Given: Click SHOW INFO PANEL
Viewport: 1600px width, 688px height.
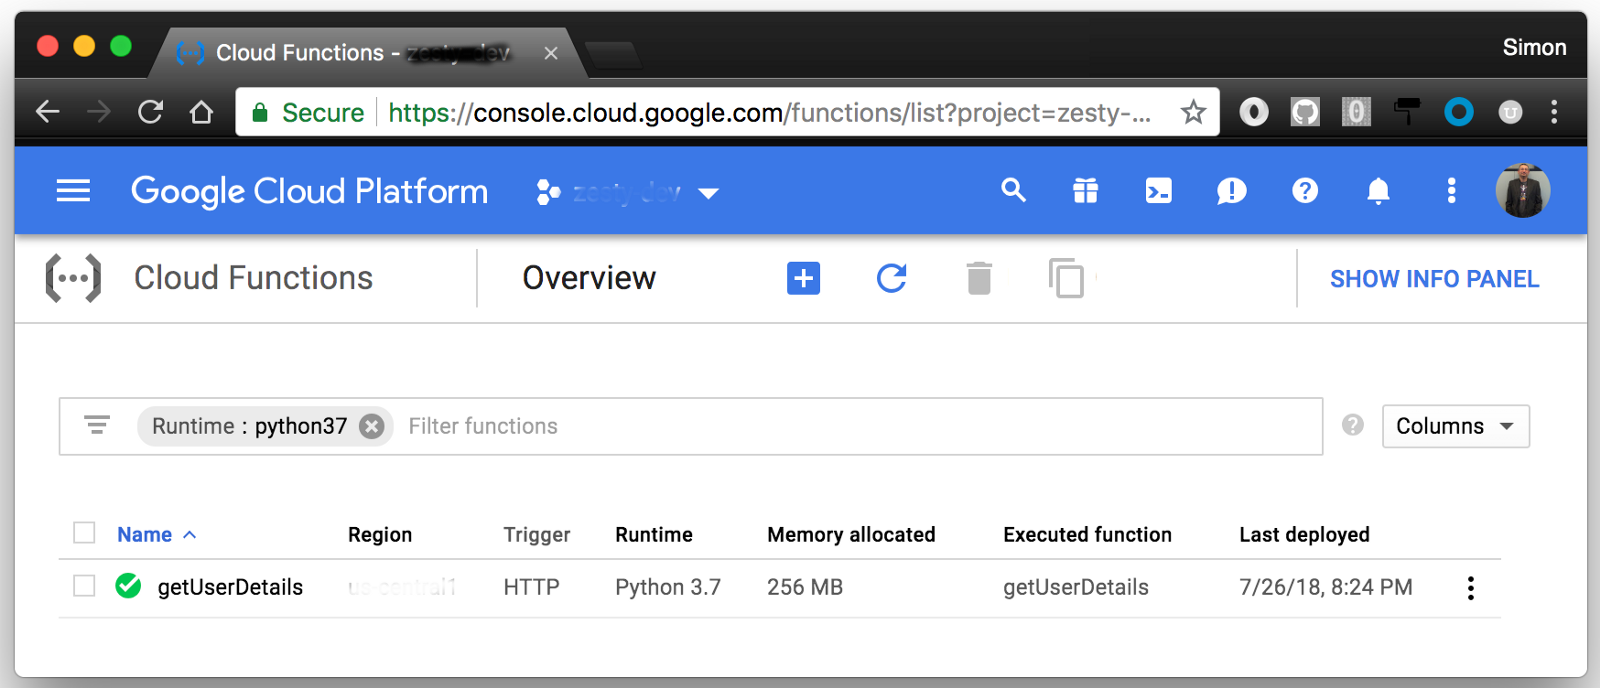Looking at the screenshot, I should point(1434,279).
